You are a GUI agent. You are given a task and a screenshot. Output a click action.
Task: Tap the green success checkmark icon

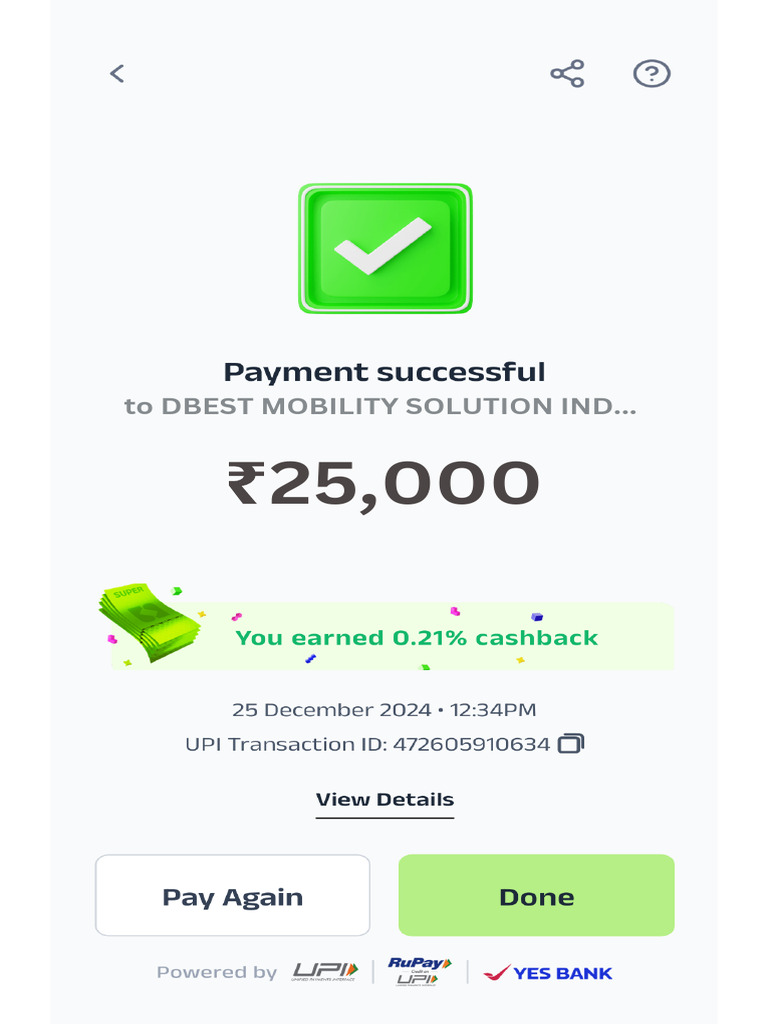click(x=385, y=248)
